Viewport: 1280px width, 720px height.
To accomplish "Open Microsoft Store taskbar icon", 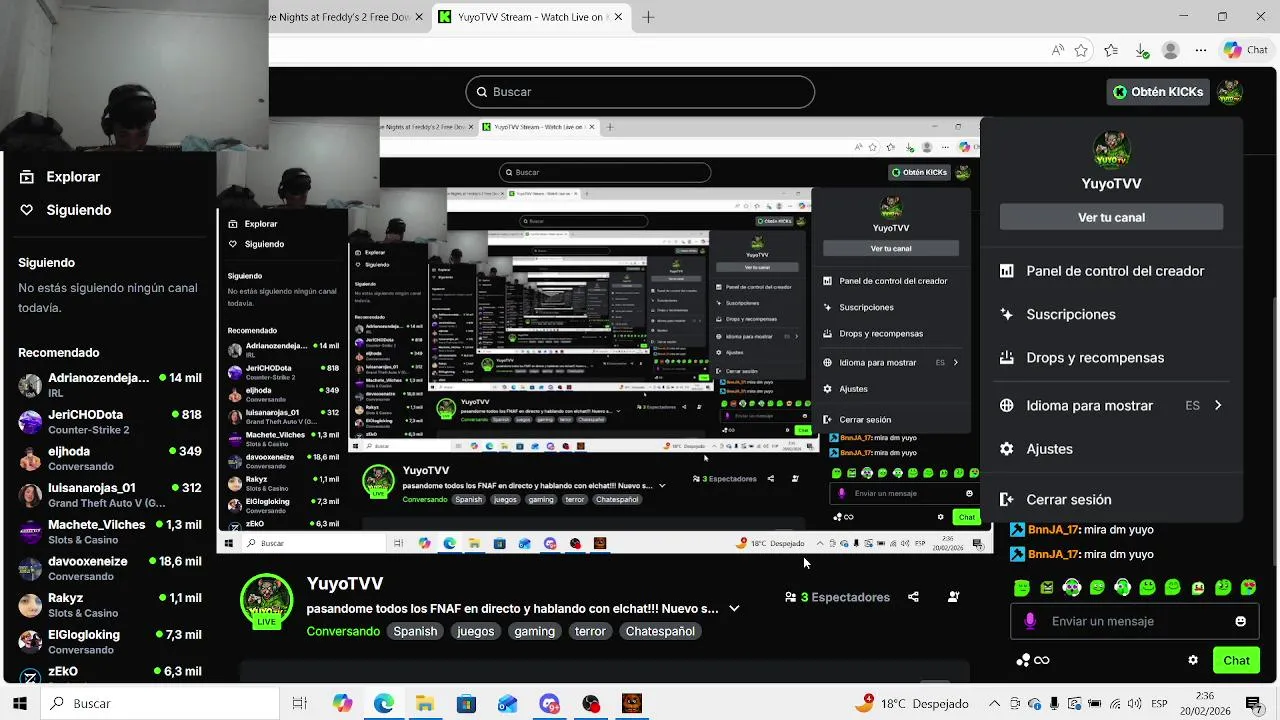I will point(466,703).
